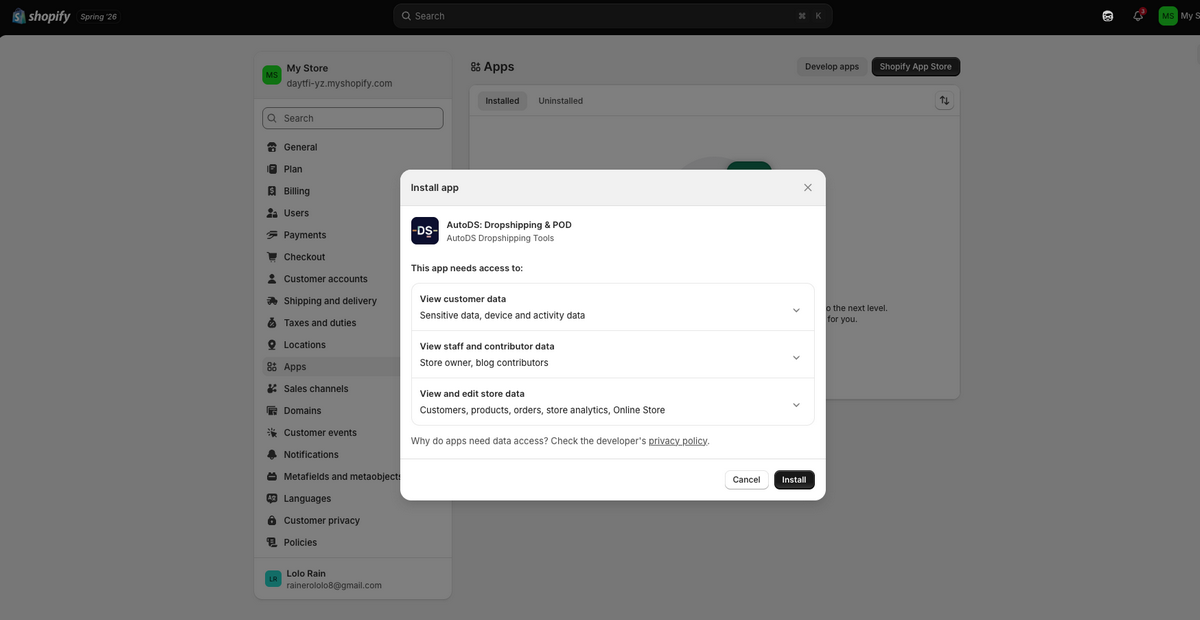The image size is (1200, 620).
Task: Click the General settings store icon
Action: click(x=272, y=147)
